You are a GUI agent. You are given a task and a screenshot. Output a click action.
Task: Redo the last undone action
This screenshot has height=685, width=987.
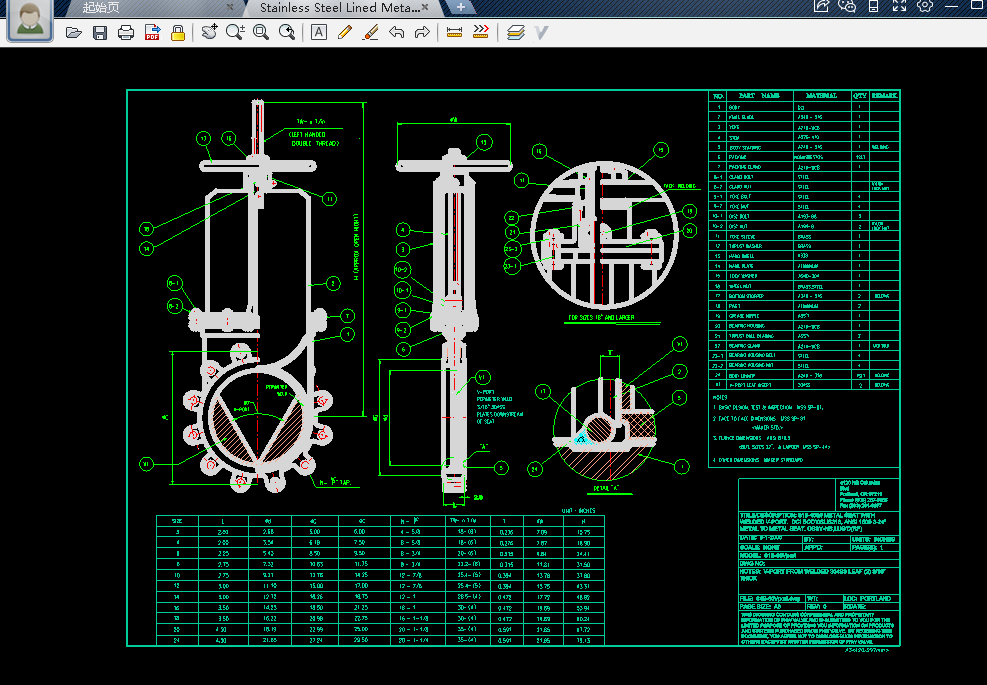pyautogui.click(x=422, y=32)
